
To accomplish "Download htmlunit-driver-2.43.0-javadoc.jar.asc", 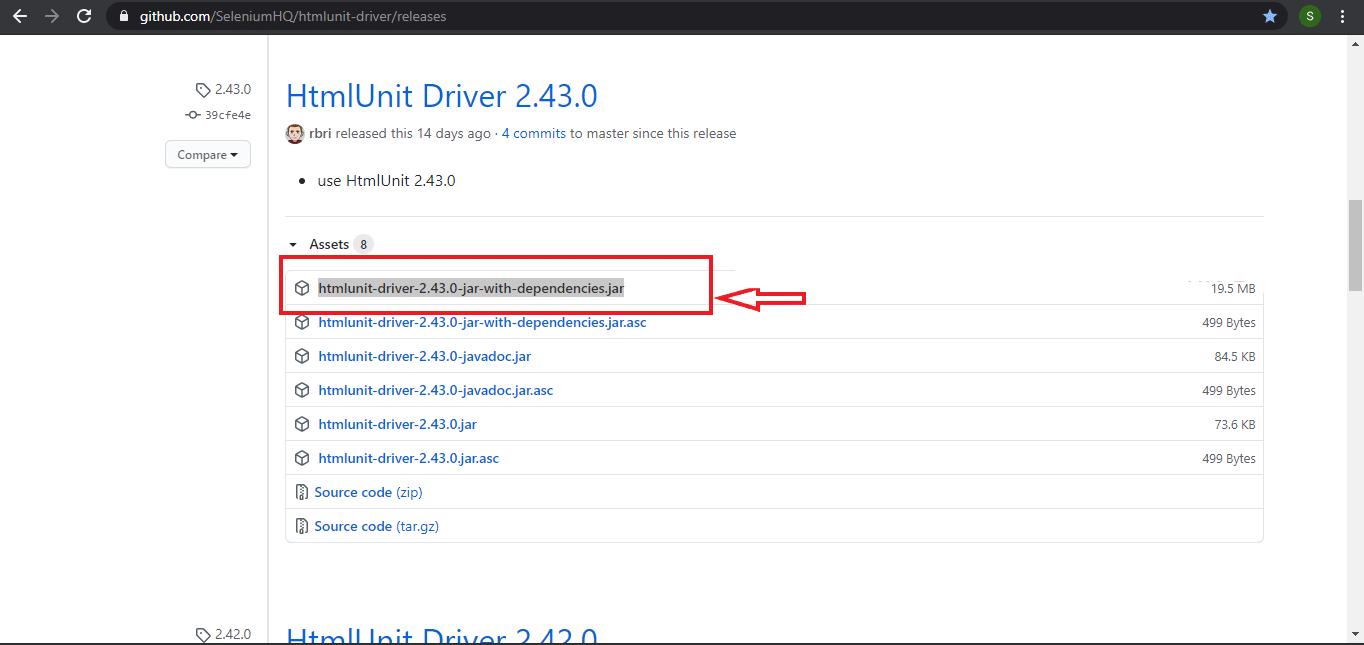I will [x=435, y=390].
